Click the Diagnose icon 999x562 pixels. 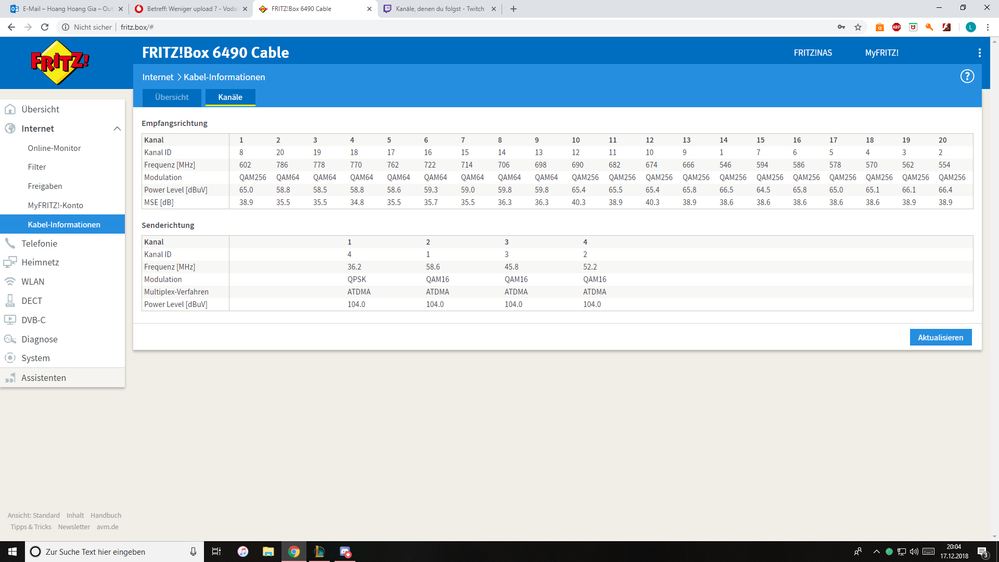[x=10, y=339]
